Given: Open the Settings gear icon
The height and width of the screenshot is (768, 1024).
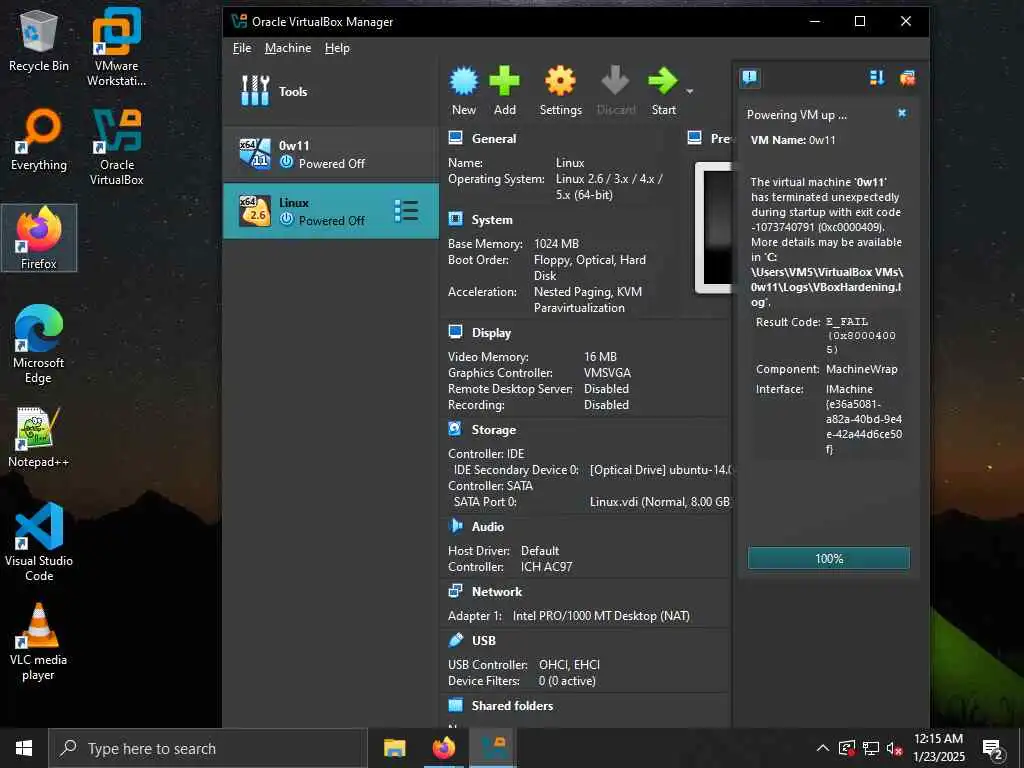Looking at the screenshot, I should click(560, 81).
